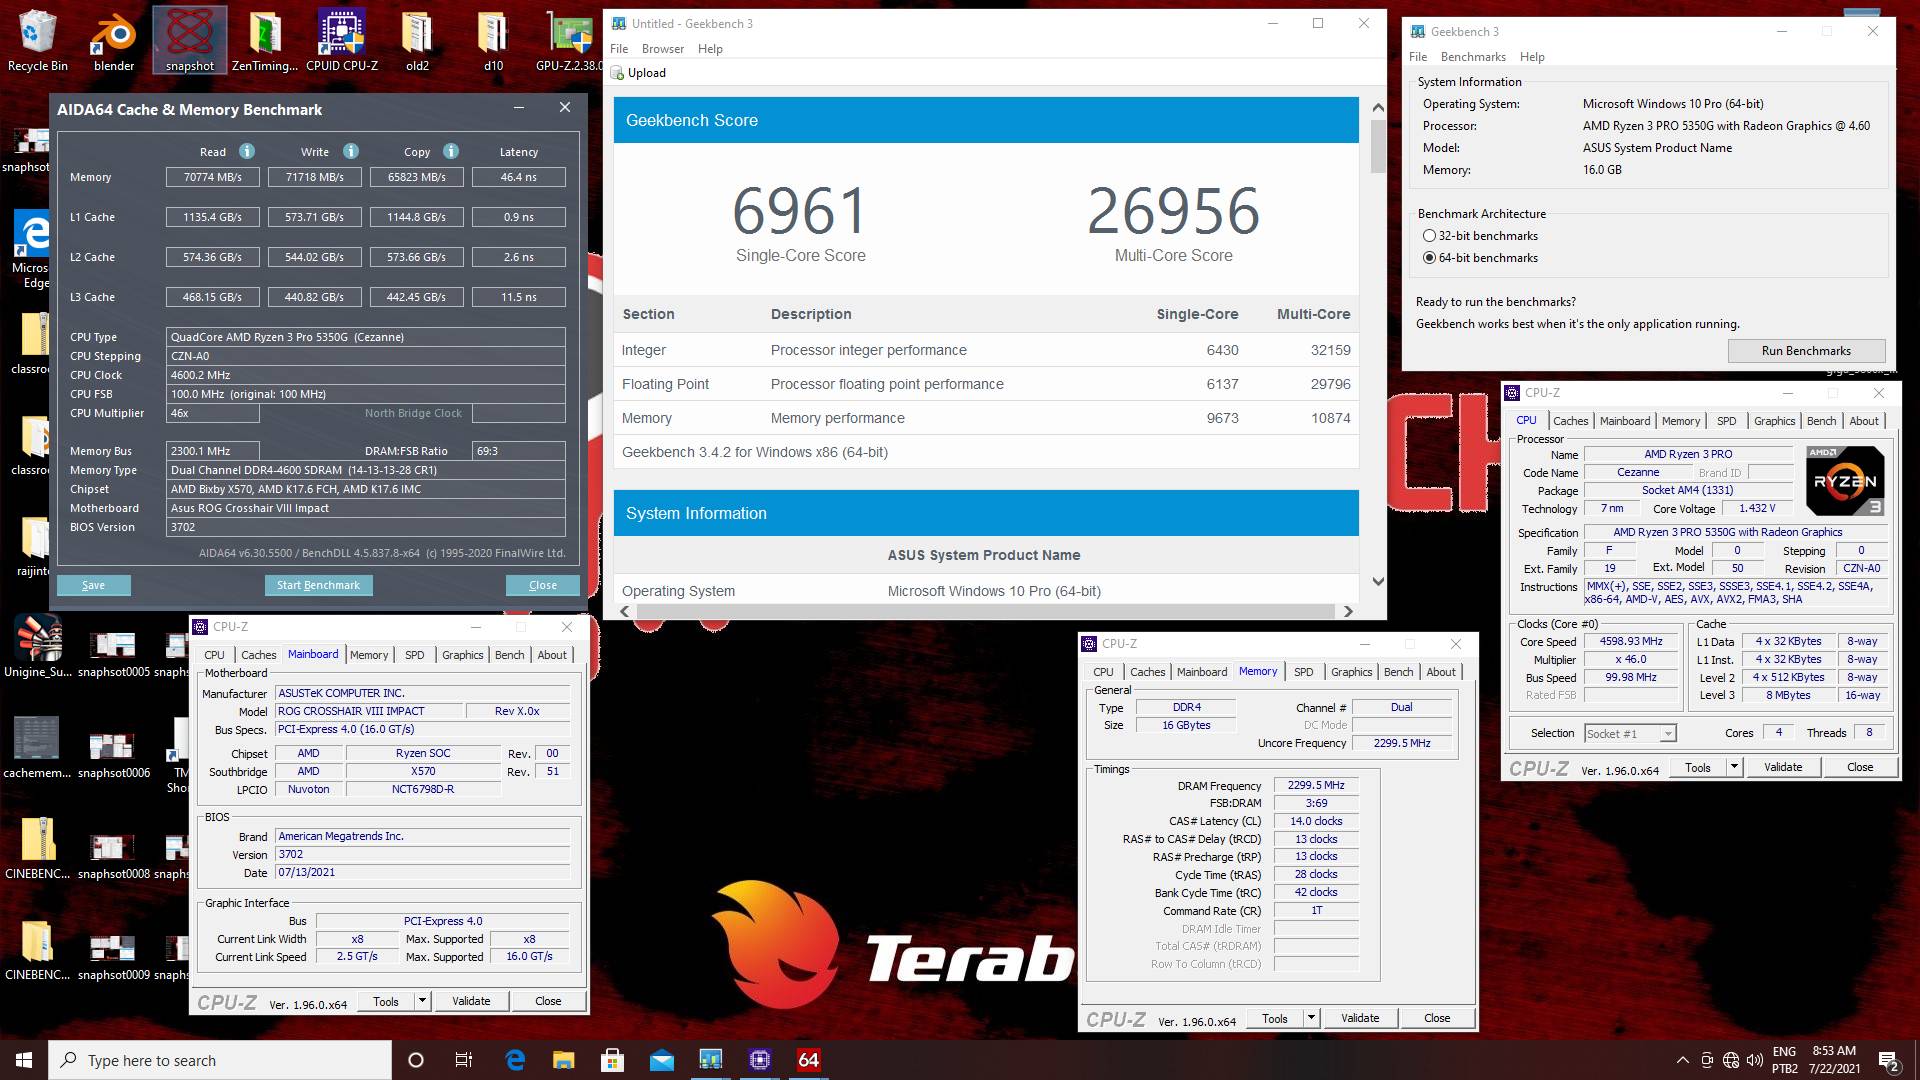Click the Copy info icon in AIDA64
The width and height of the screenshot is (1920, 1080).
click(451, 151)
